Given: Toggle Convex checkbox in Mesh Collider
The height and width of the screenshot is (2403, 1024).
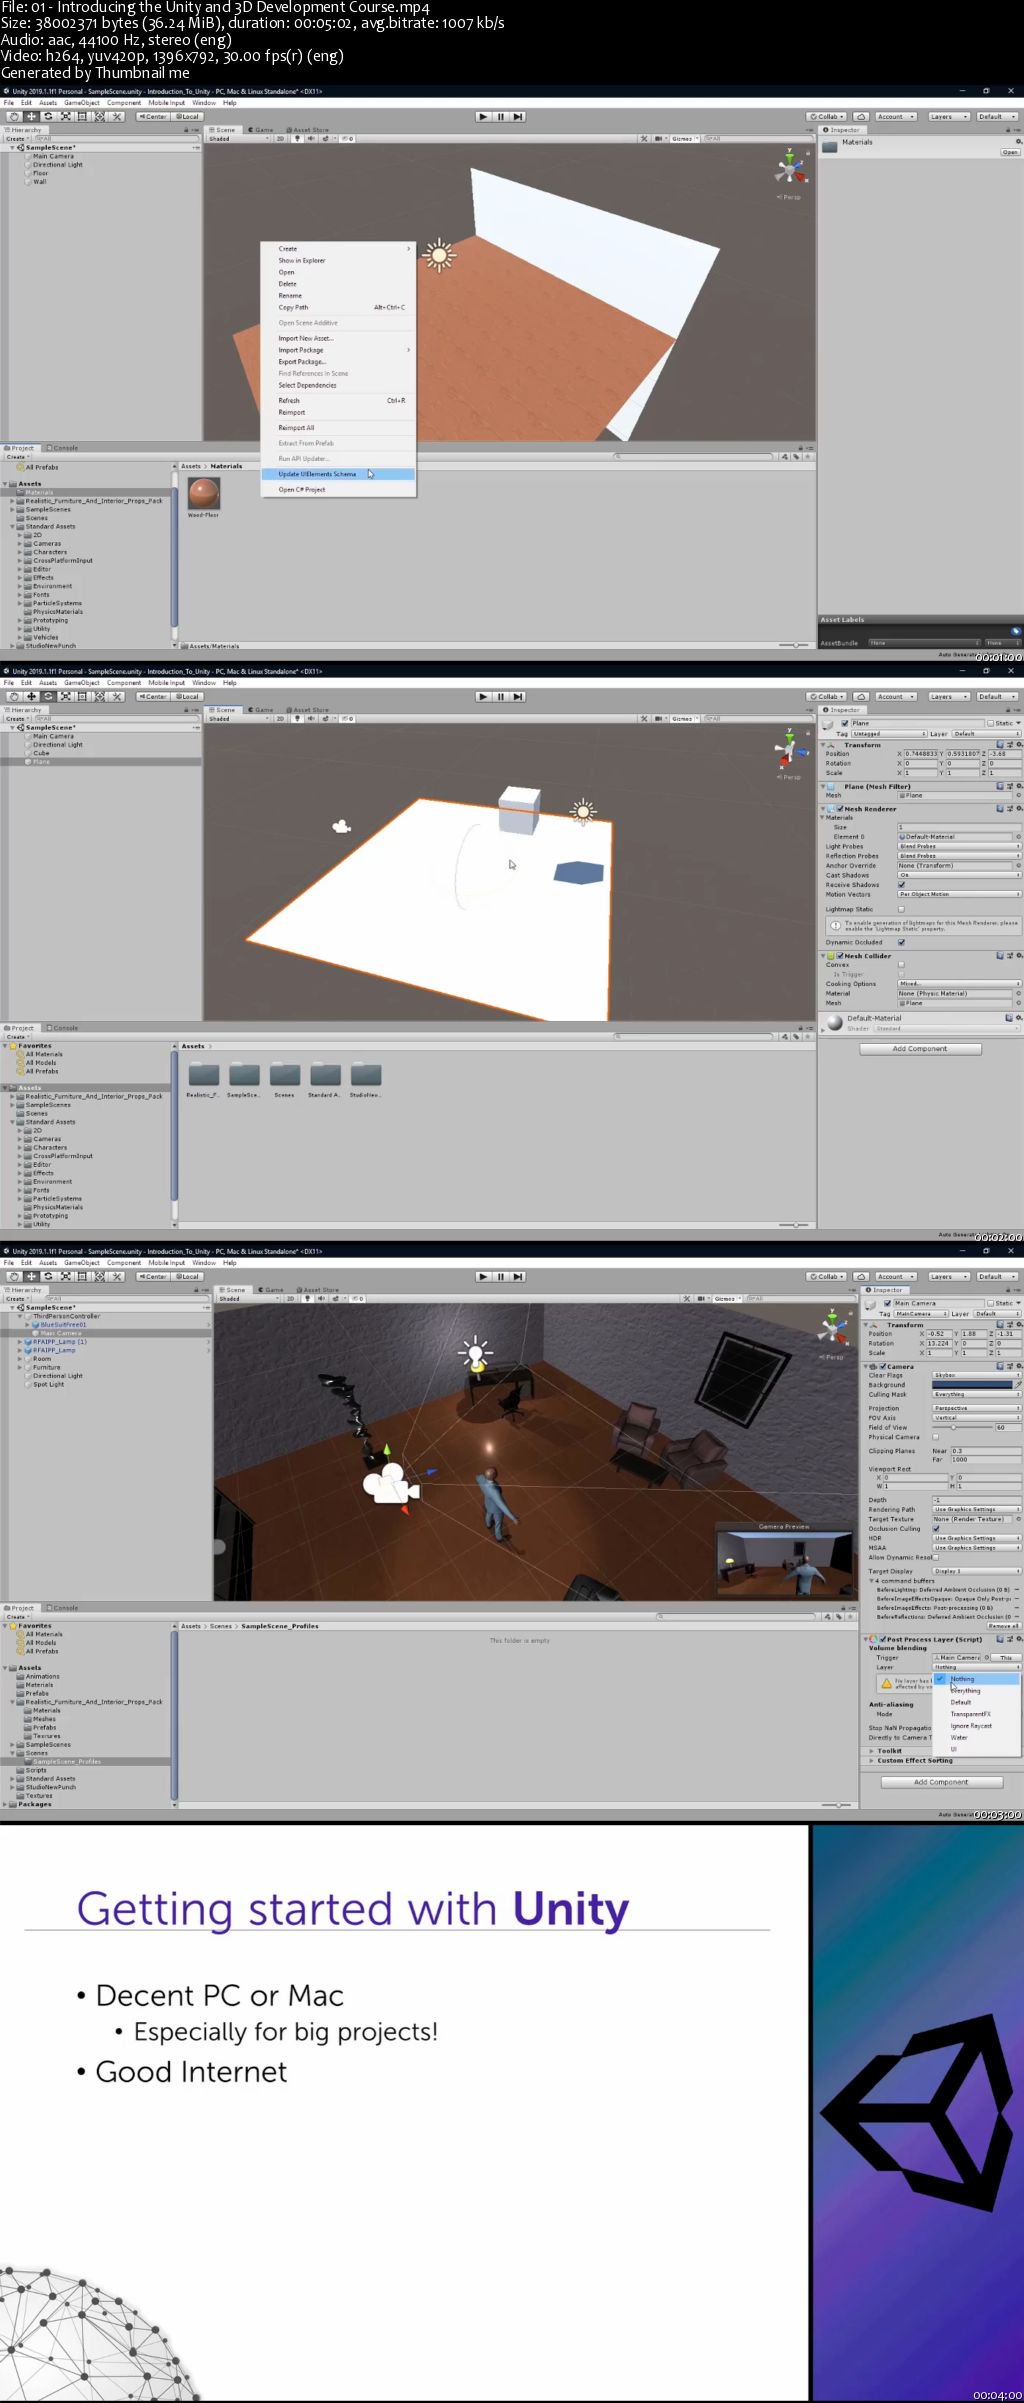Looking at the screenshot, I should tap(901, 965).
